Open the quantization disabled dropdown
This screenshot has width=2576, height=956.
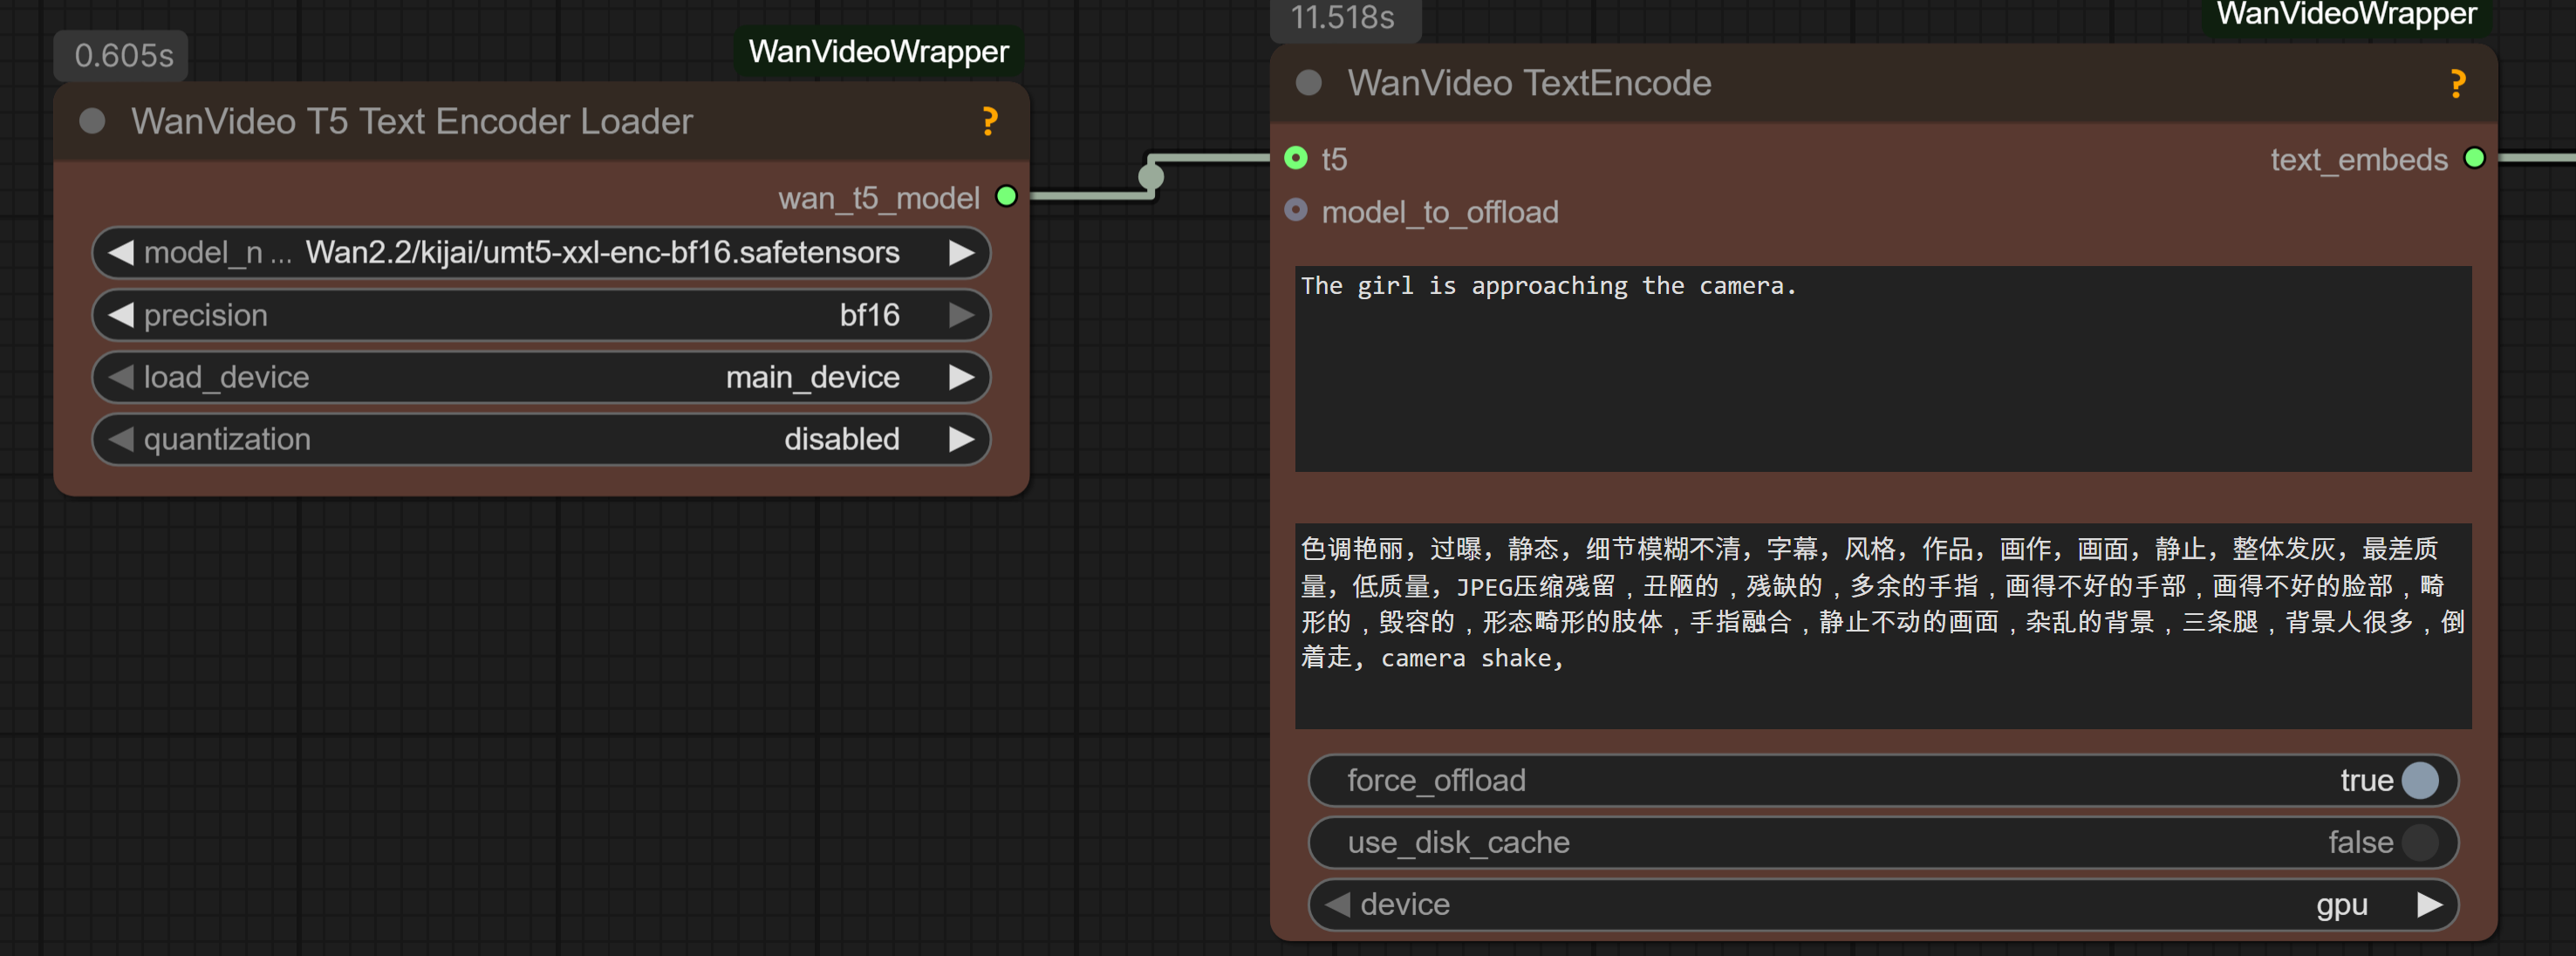click(541, 439)
